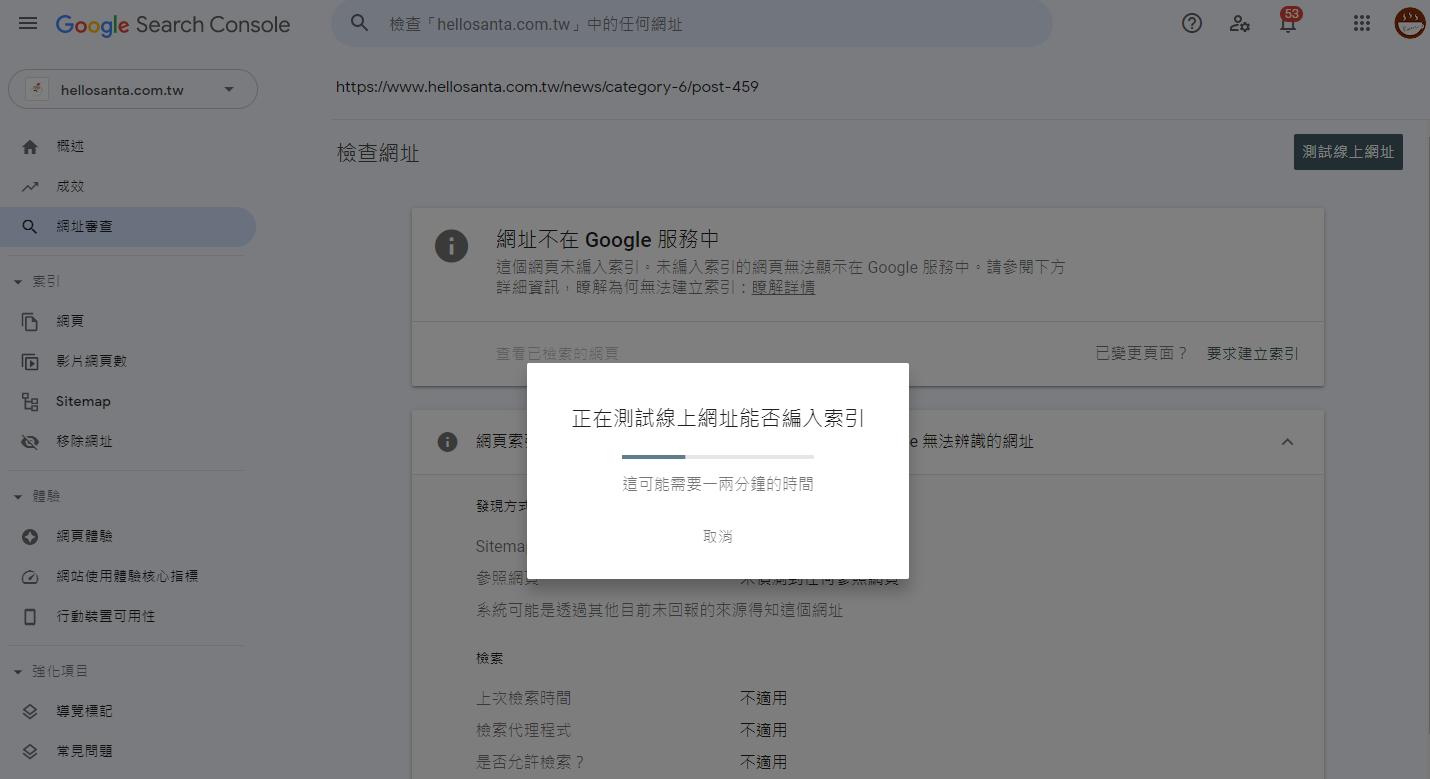This screenshot has width=1430, height=779.
Task: Click the crossed-eye icon beside 移除網址
Action: tap(30, 442)
